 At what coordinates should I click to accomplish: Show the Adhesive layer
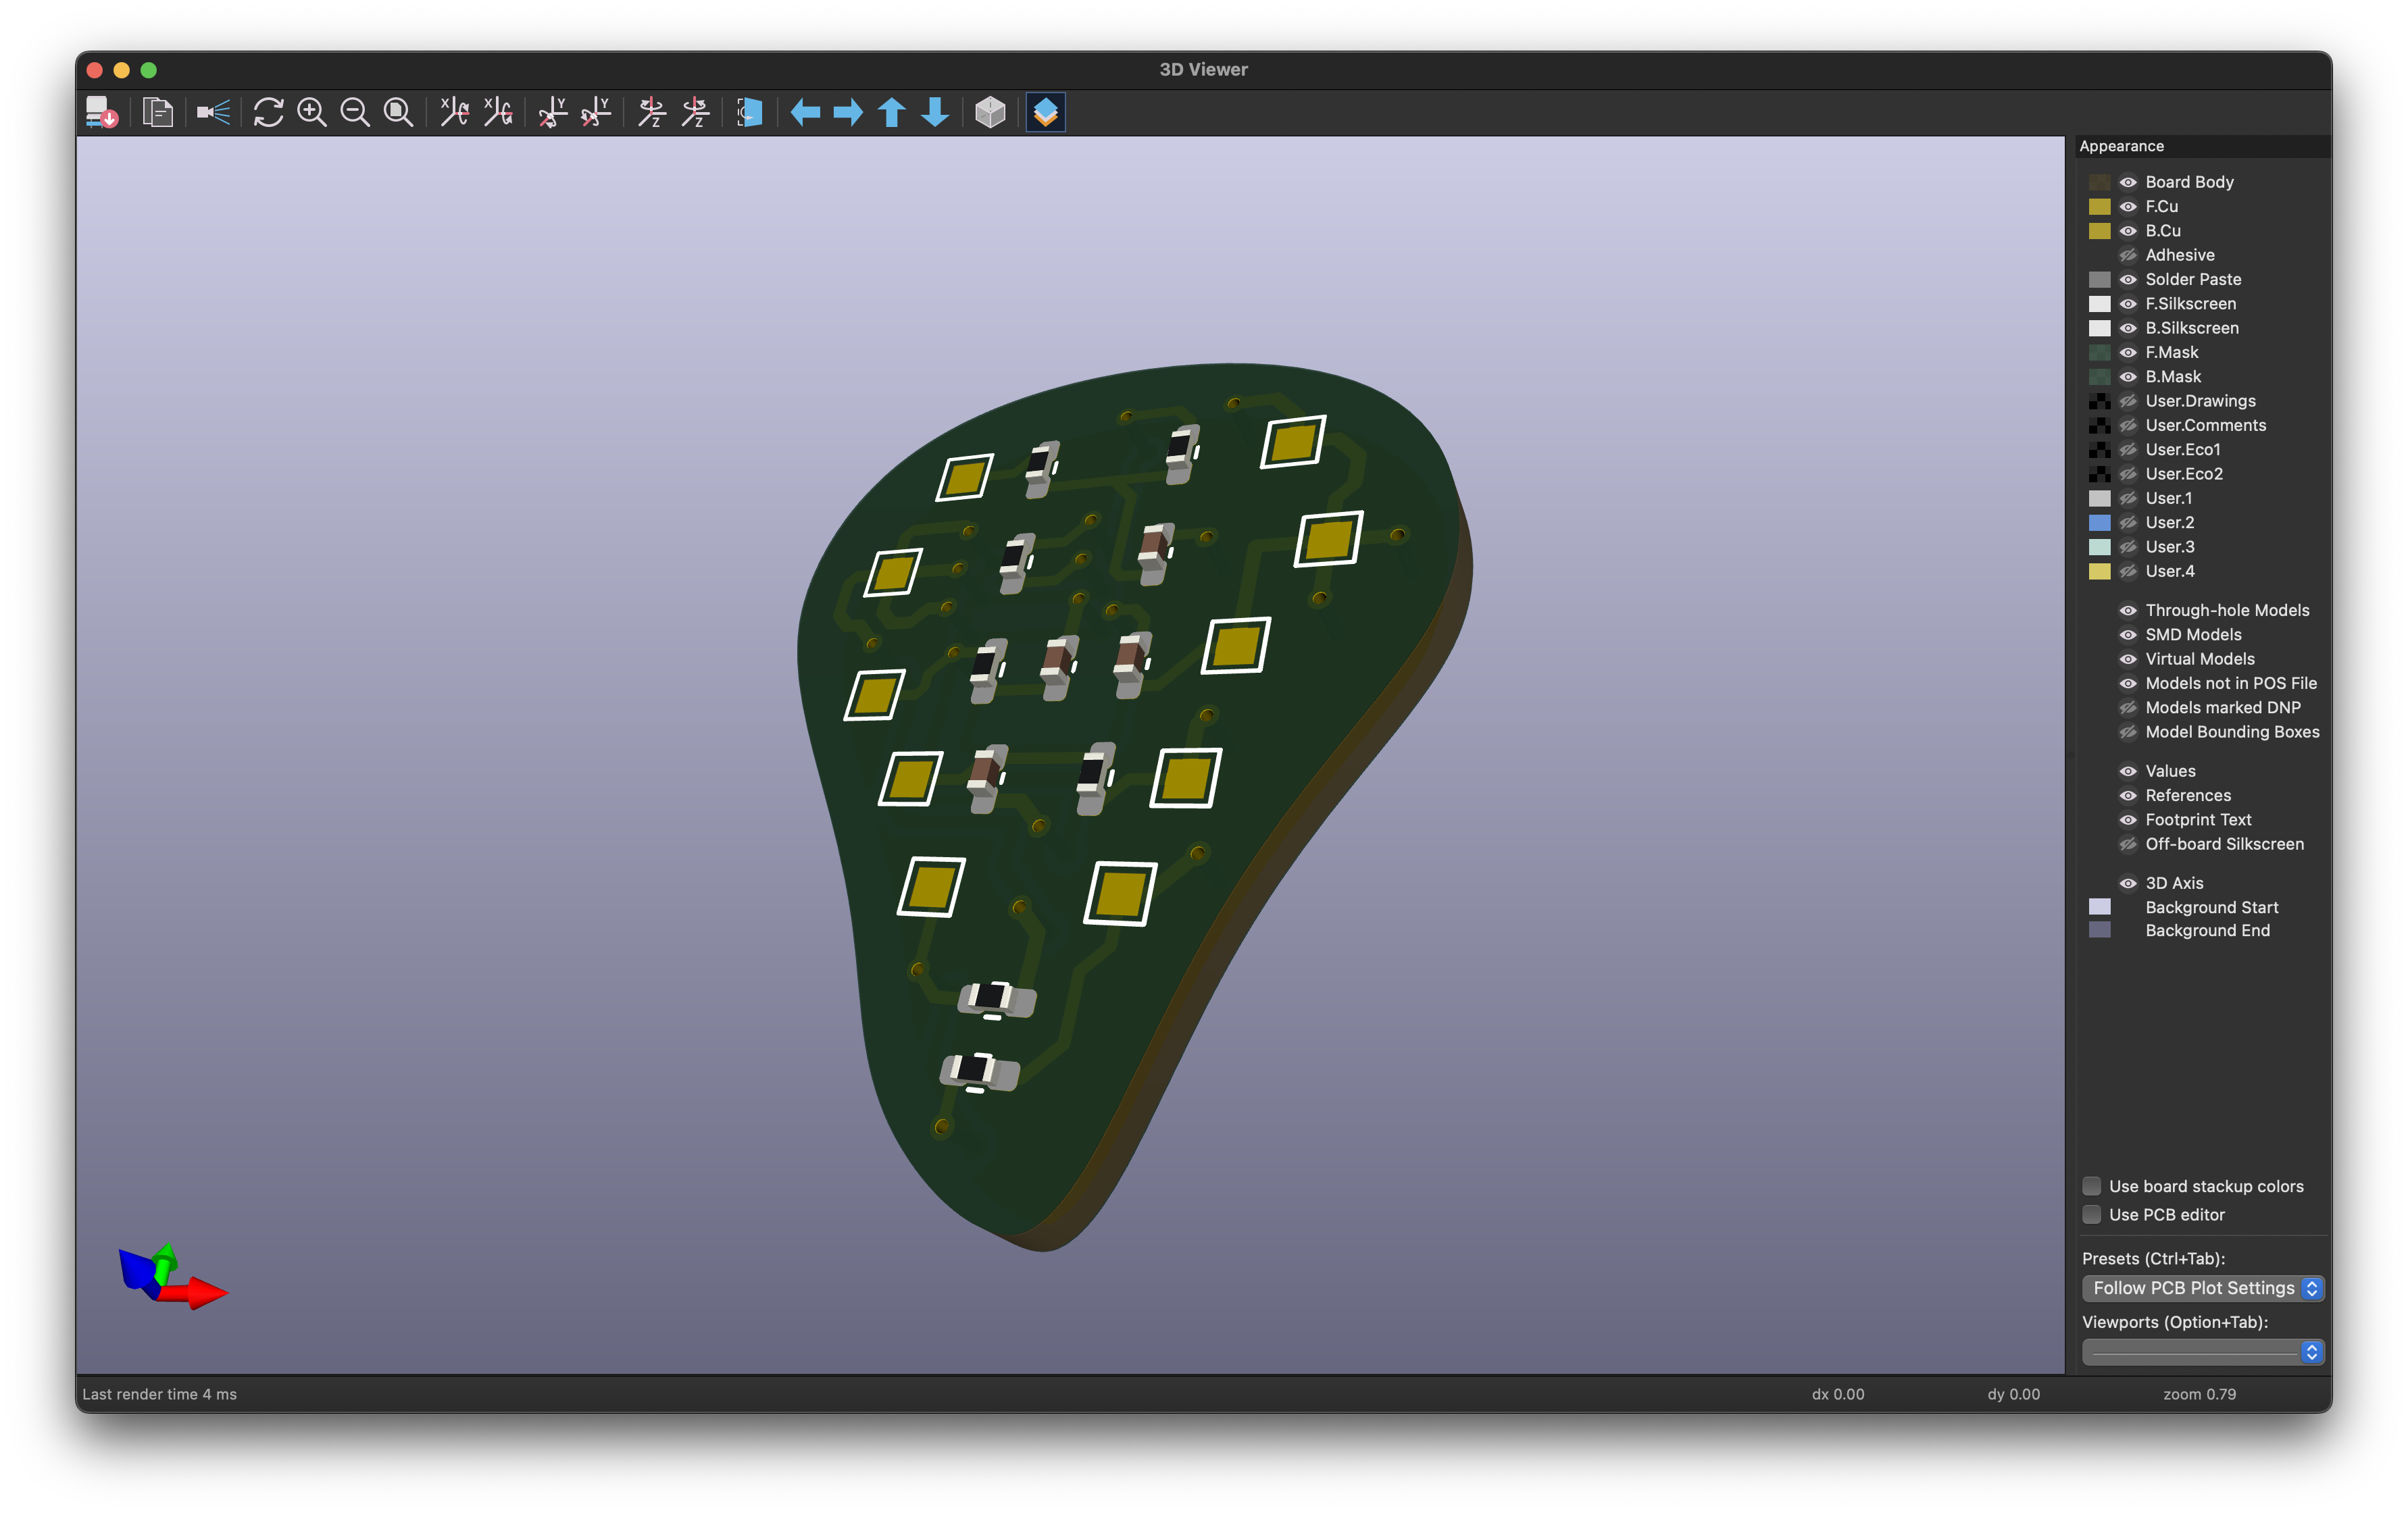point(2128,255)
